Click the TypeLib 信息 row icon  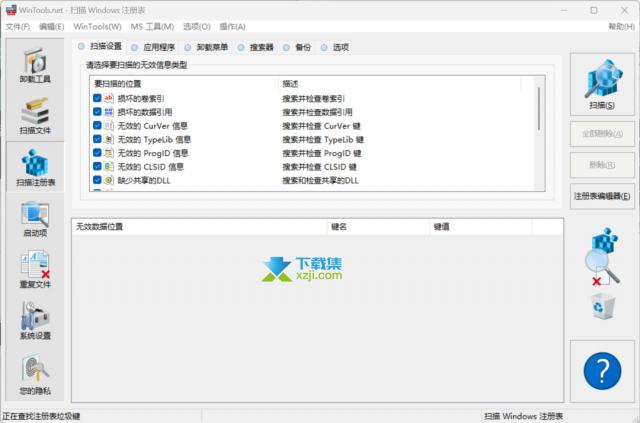click(109, 139)
